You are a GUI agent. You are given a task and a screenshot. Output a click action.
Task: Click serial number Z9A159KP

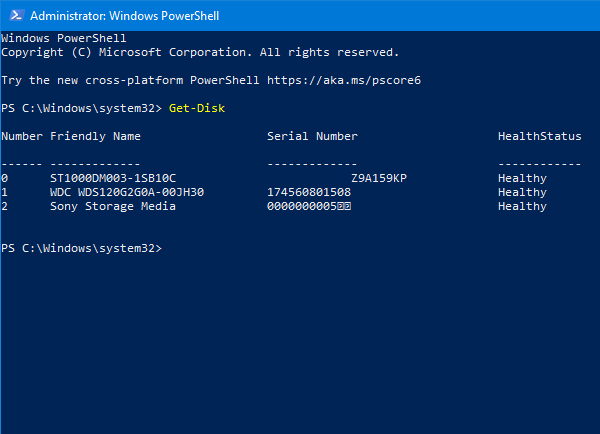378,178
